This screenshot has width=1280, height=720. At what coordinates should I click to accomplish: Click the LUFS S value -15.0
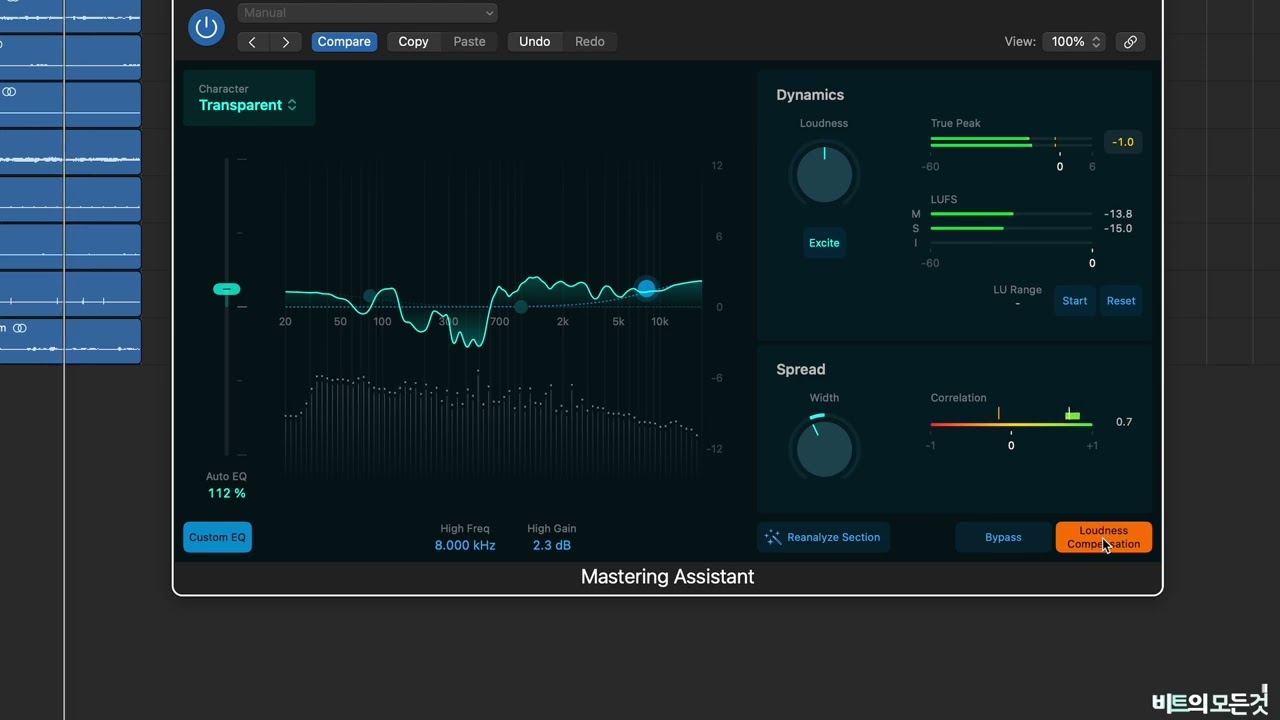(1118, 229)
